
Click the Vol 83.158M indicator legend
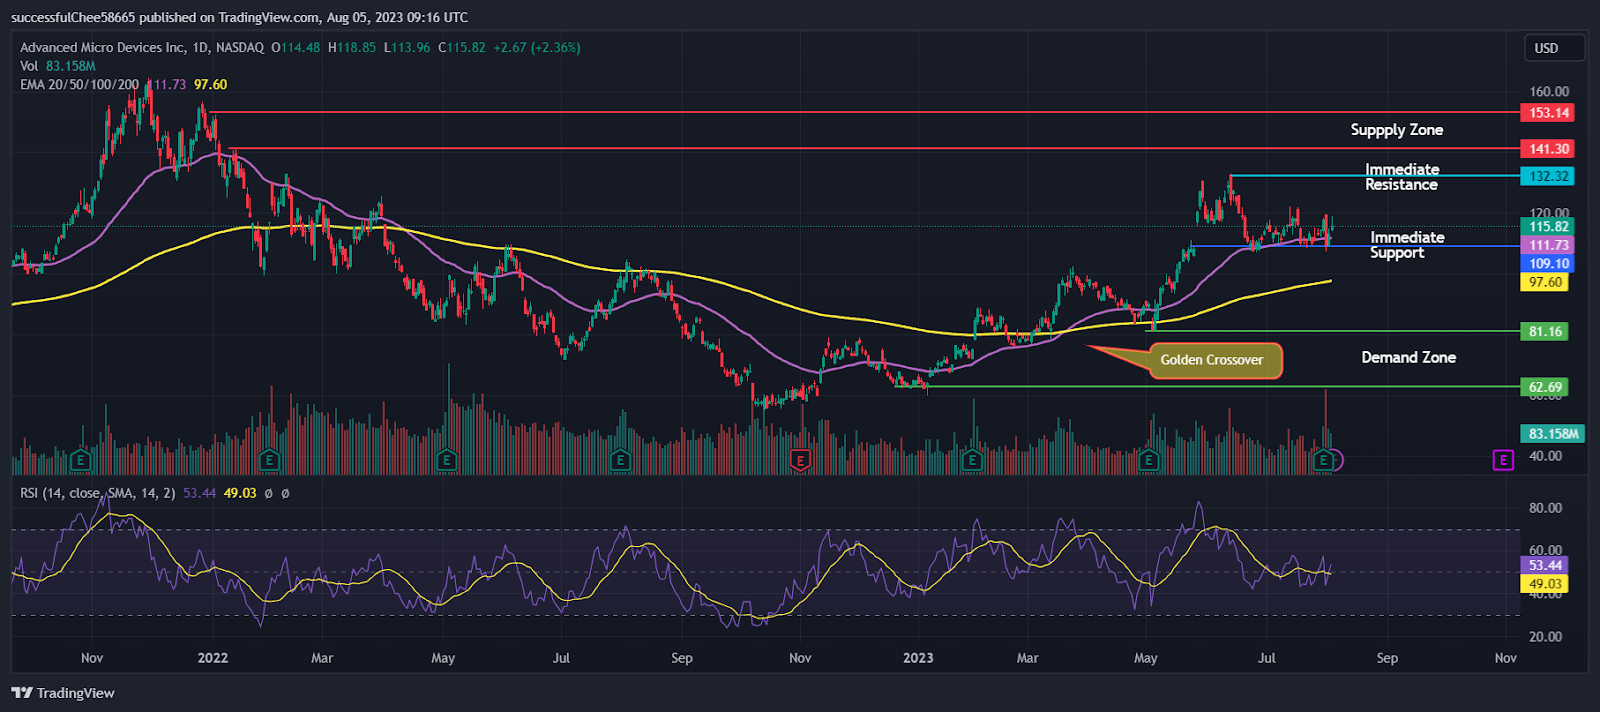click(58, 66)
